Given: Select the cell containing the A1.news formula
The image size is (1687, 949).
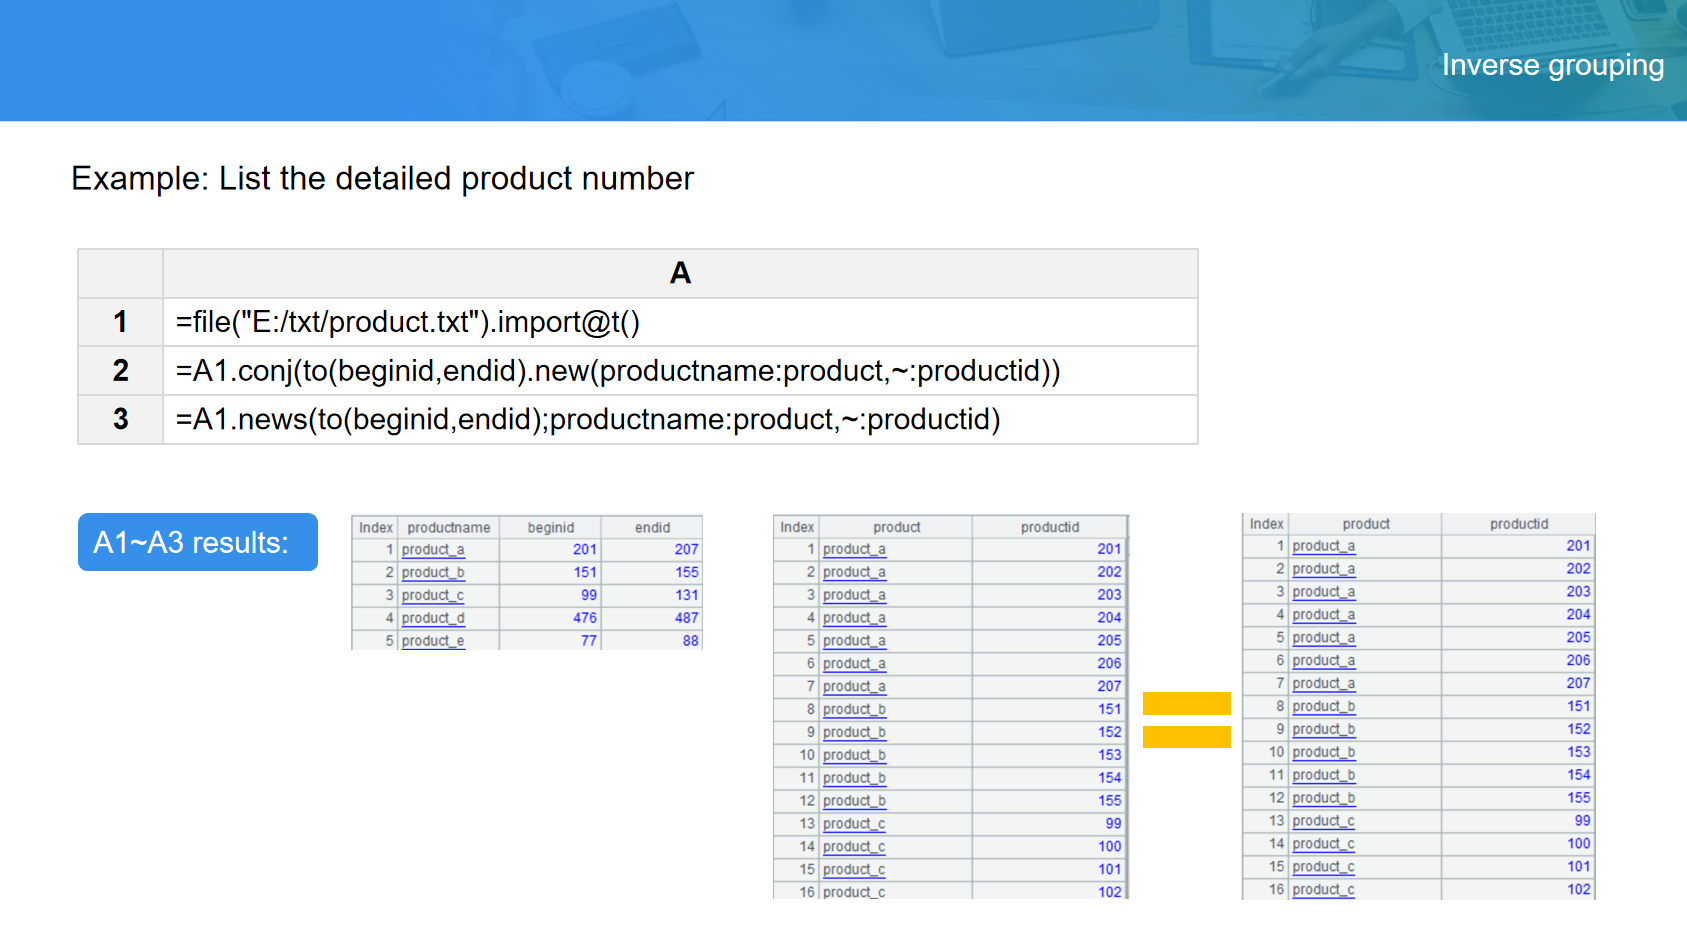Looking at the screenshot, I should click(680, 419).
